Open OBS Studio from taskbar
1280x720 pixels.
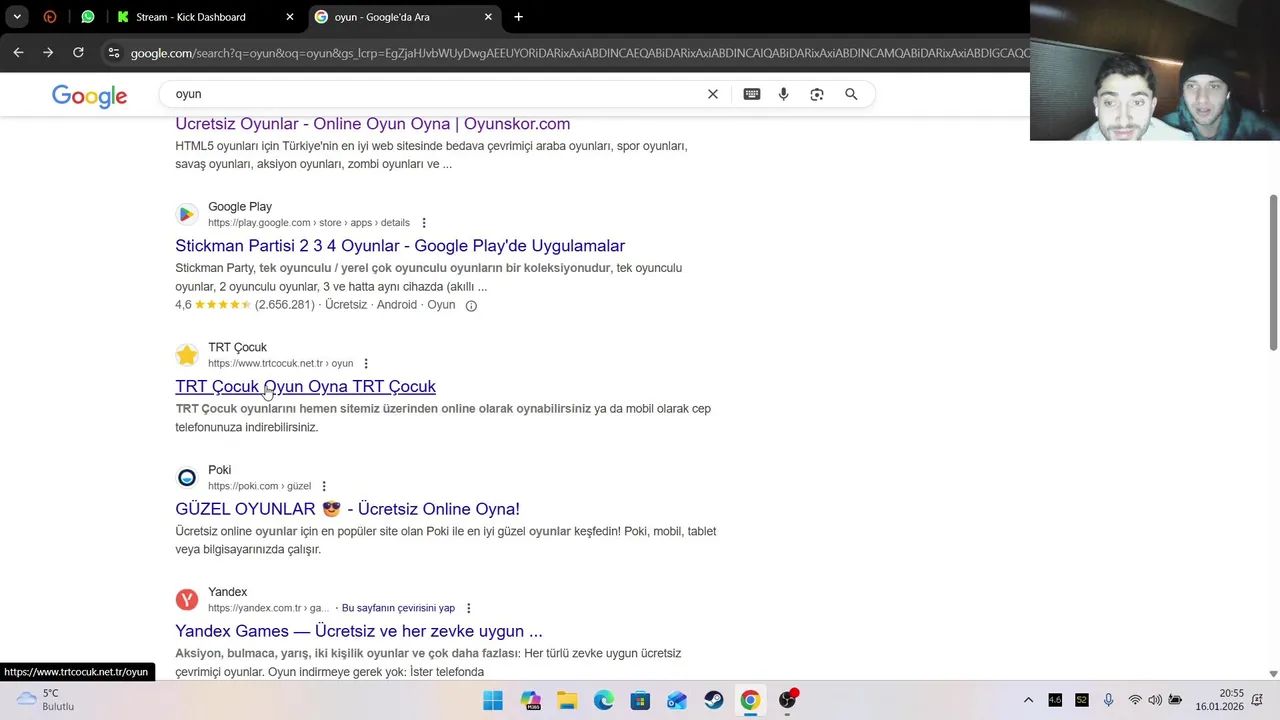(788, 701)
